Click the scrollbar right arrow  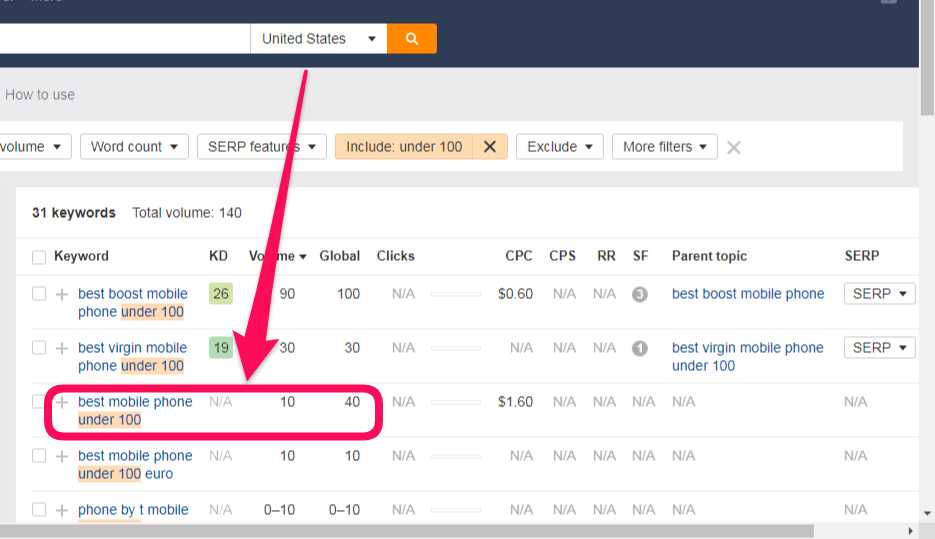910,531
